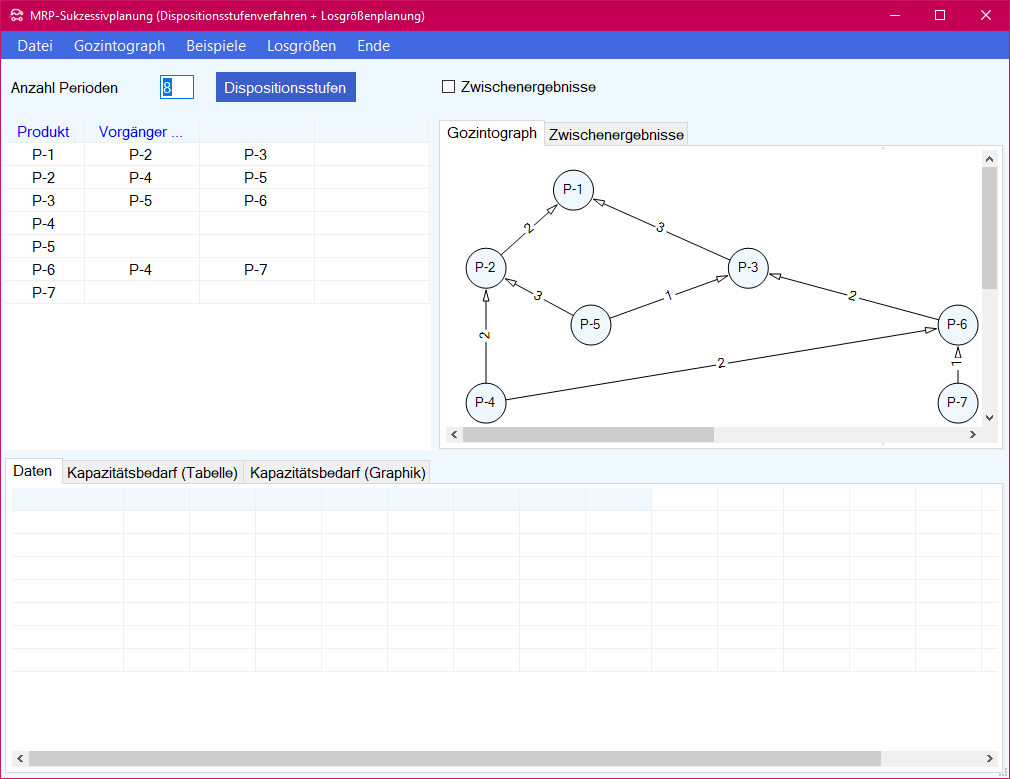The width and height of the screenshot is (1010, 779).
Task: Click the P-3 node in the graph
Action: click(x=748, y=267)
